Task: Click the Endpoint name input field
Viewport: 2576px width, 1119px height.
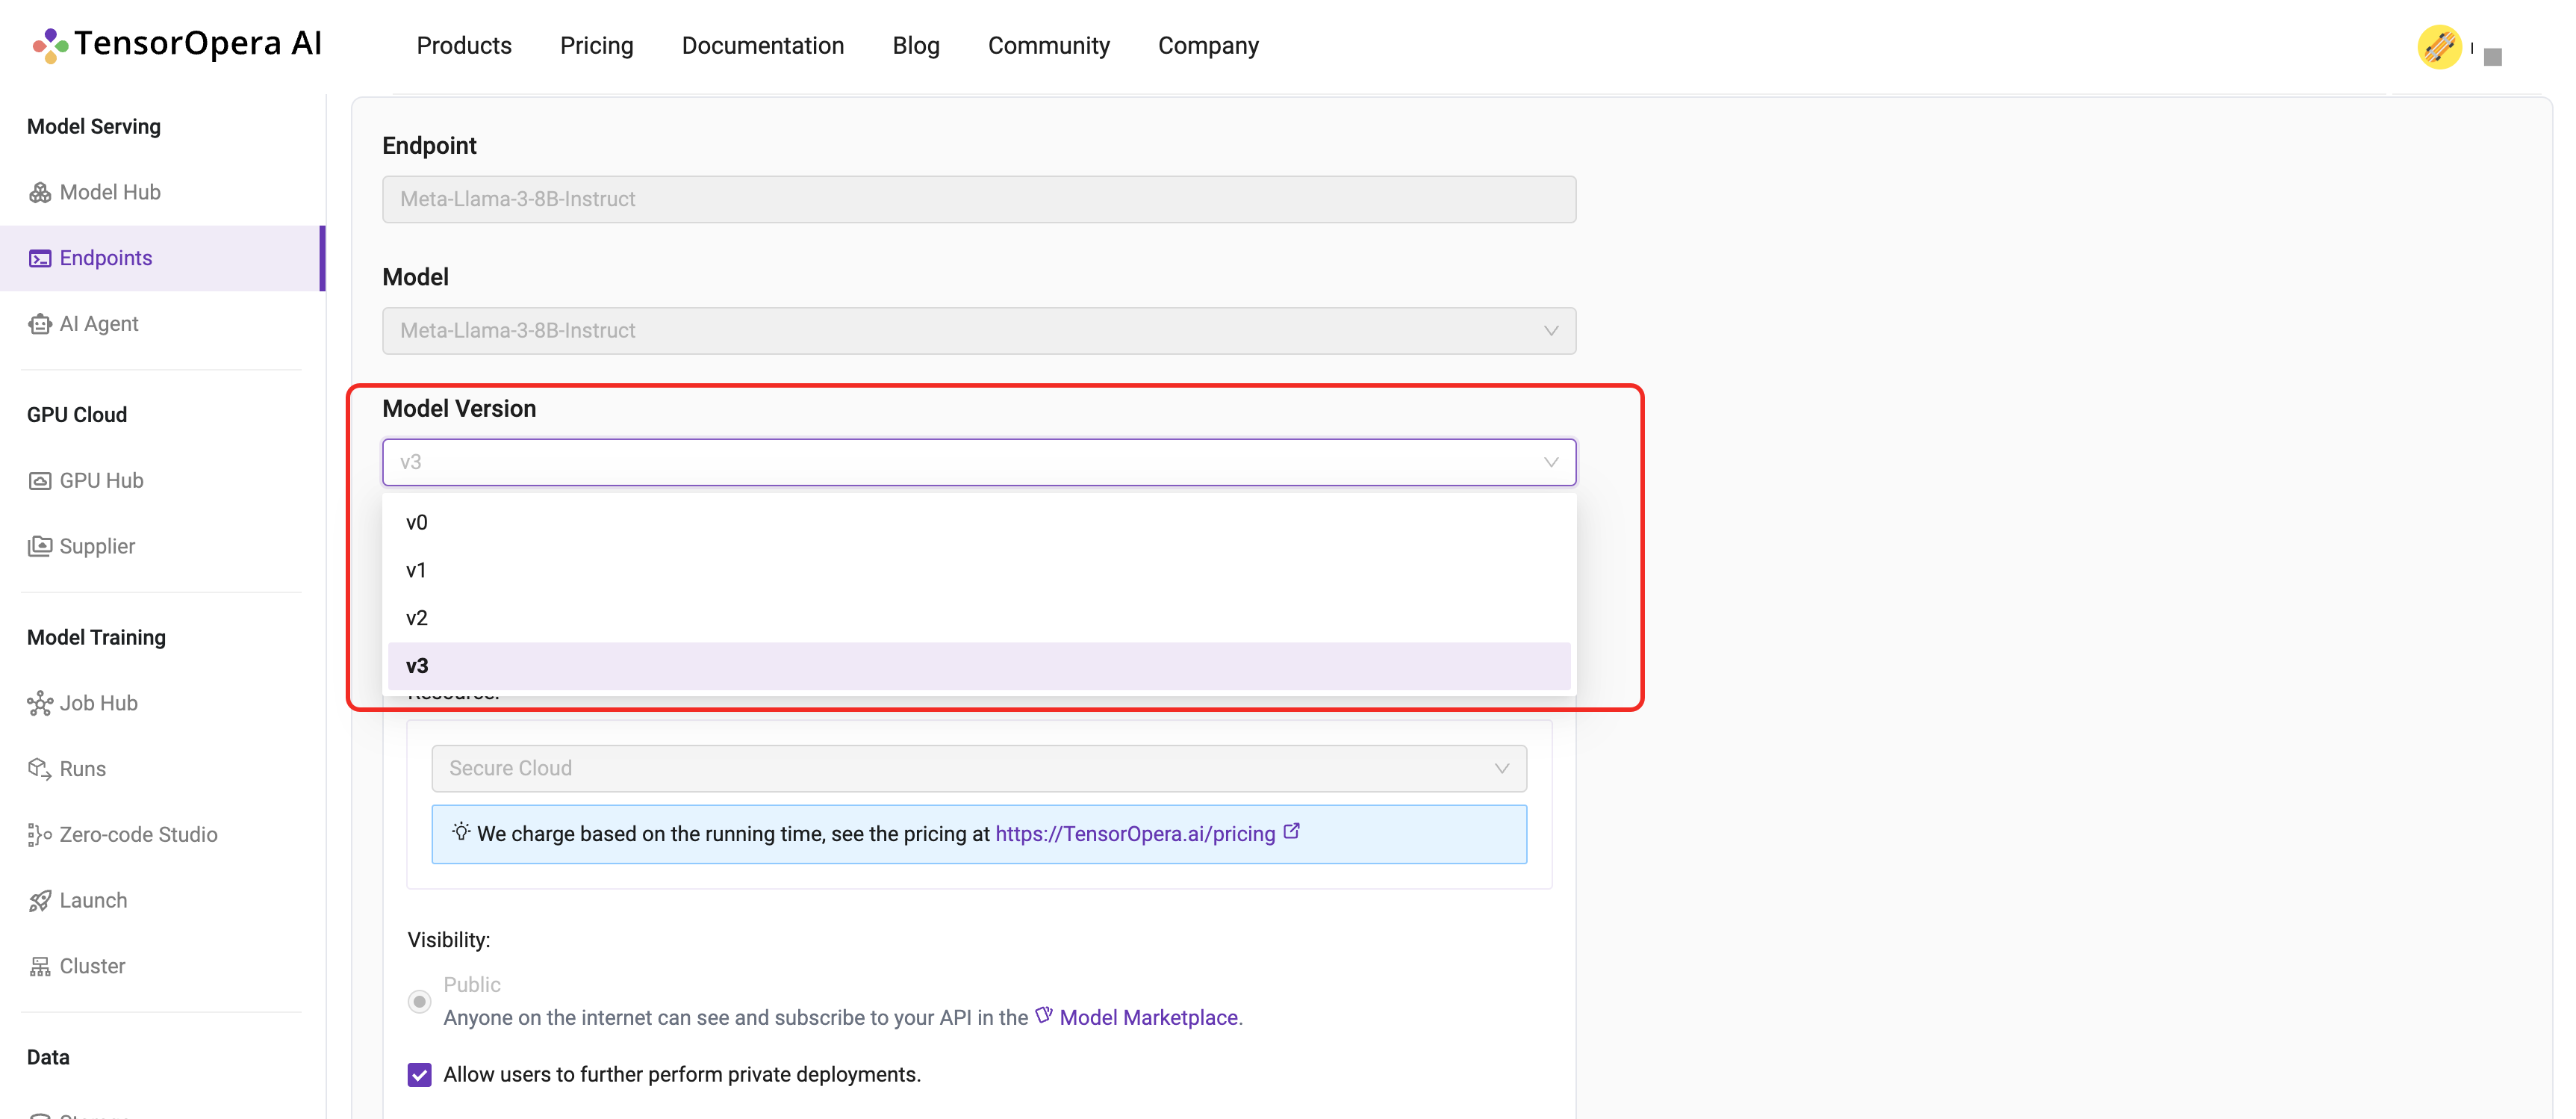Action: coord(979,199)
